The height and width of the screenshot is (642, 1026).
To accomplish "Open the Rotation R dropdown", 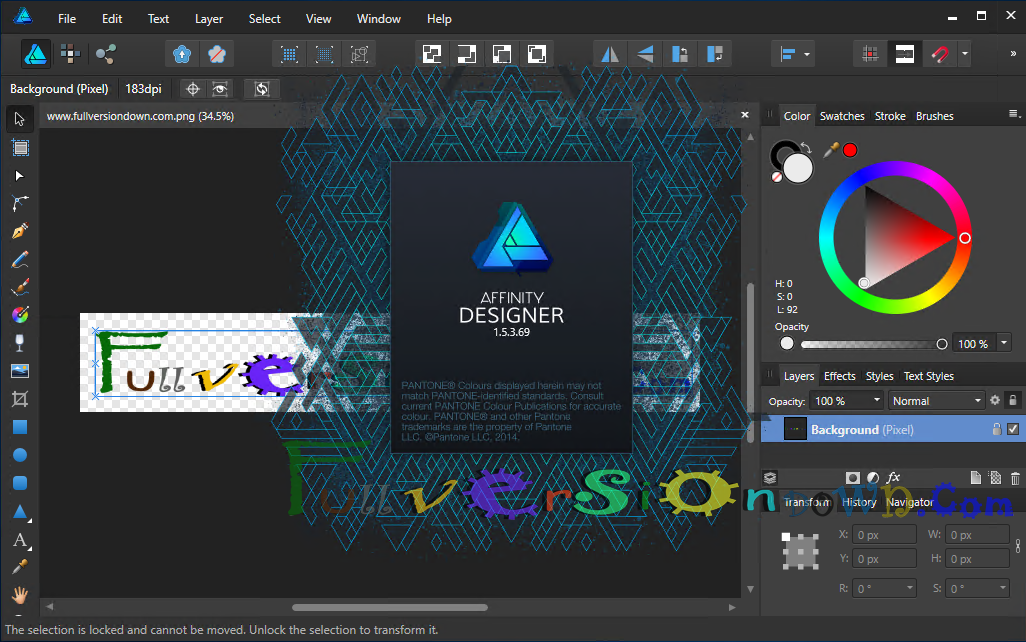I will (x=910, y=588).
